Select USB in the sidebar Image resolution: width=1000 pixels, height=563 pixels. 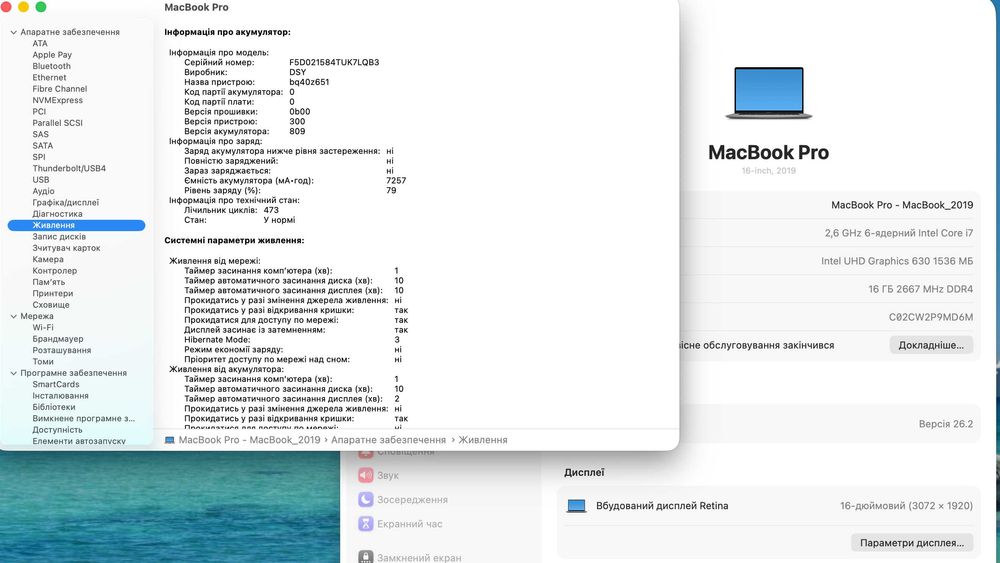tap(41, 180)
